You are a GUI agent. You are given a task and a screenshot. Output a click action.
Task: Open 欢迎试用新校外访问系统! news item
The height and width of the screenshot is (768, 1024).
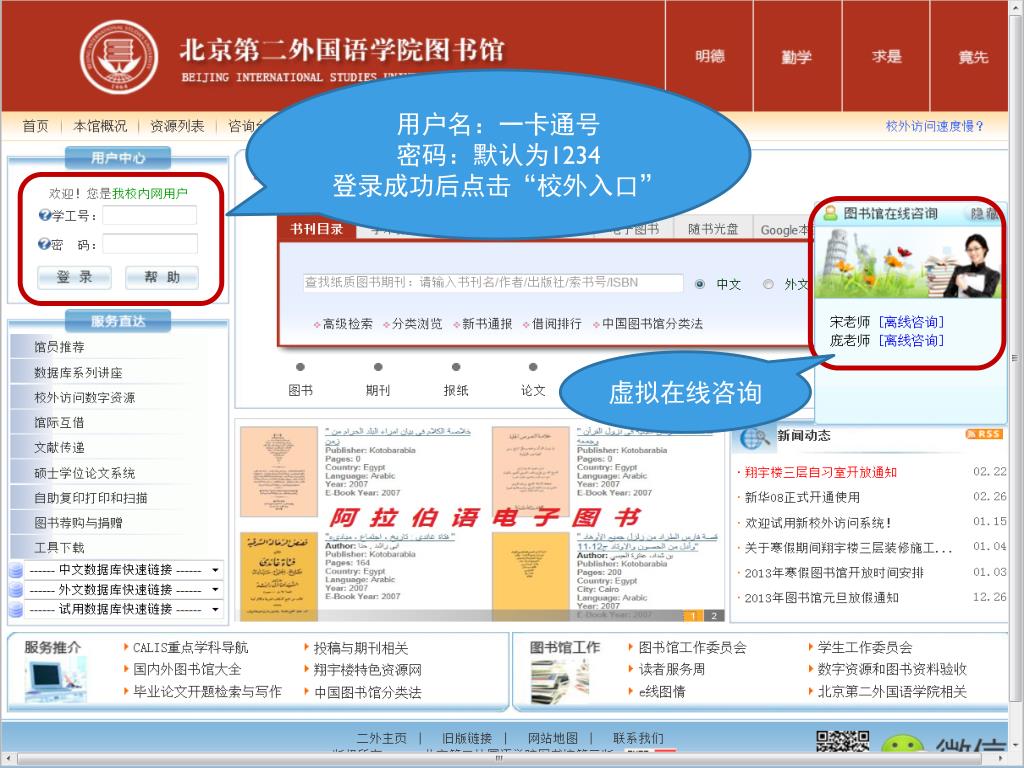click(818, 522)
